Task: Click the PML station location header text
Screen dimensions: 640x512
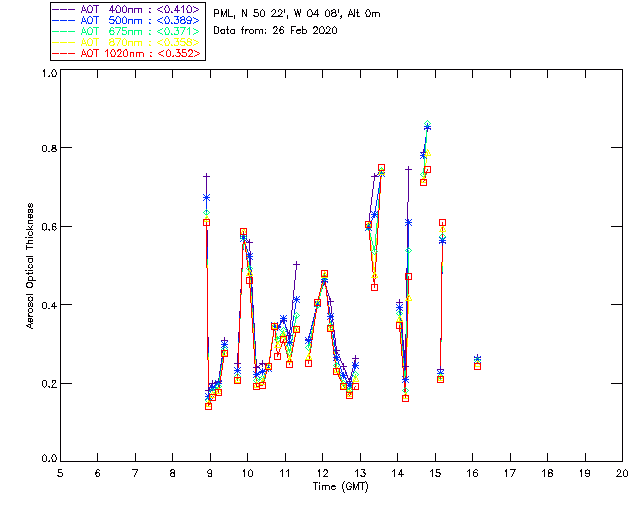Action: click(x=297, y=13)
